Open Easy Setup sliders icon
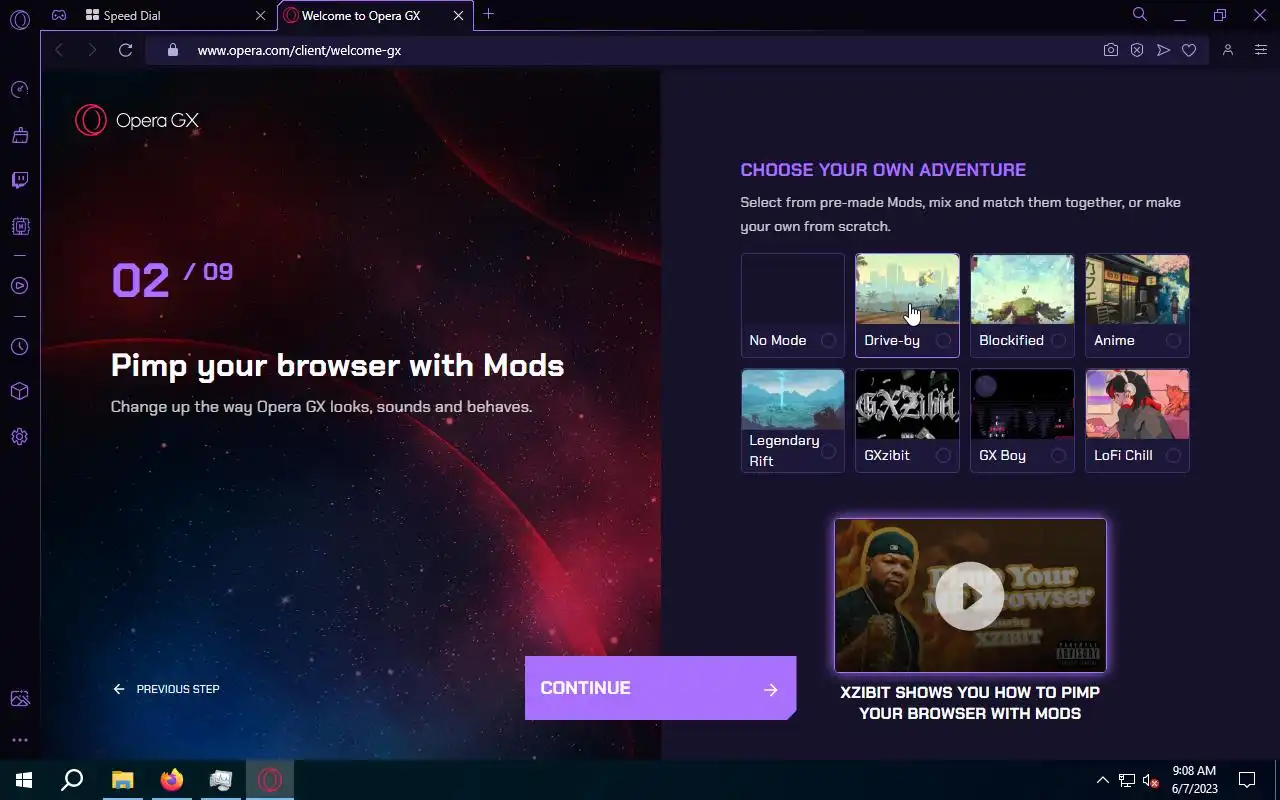 (x=1260, y=50)
